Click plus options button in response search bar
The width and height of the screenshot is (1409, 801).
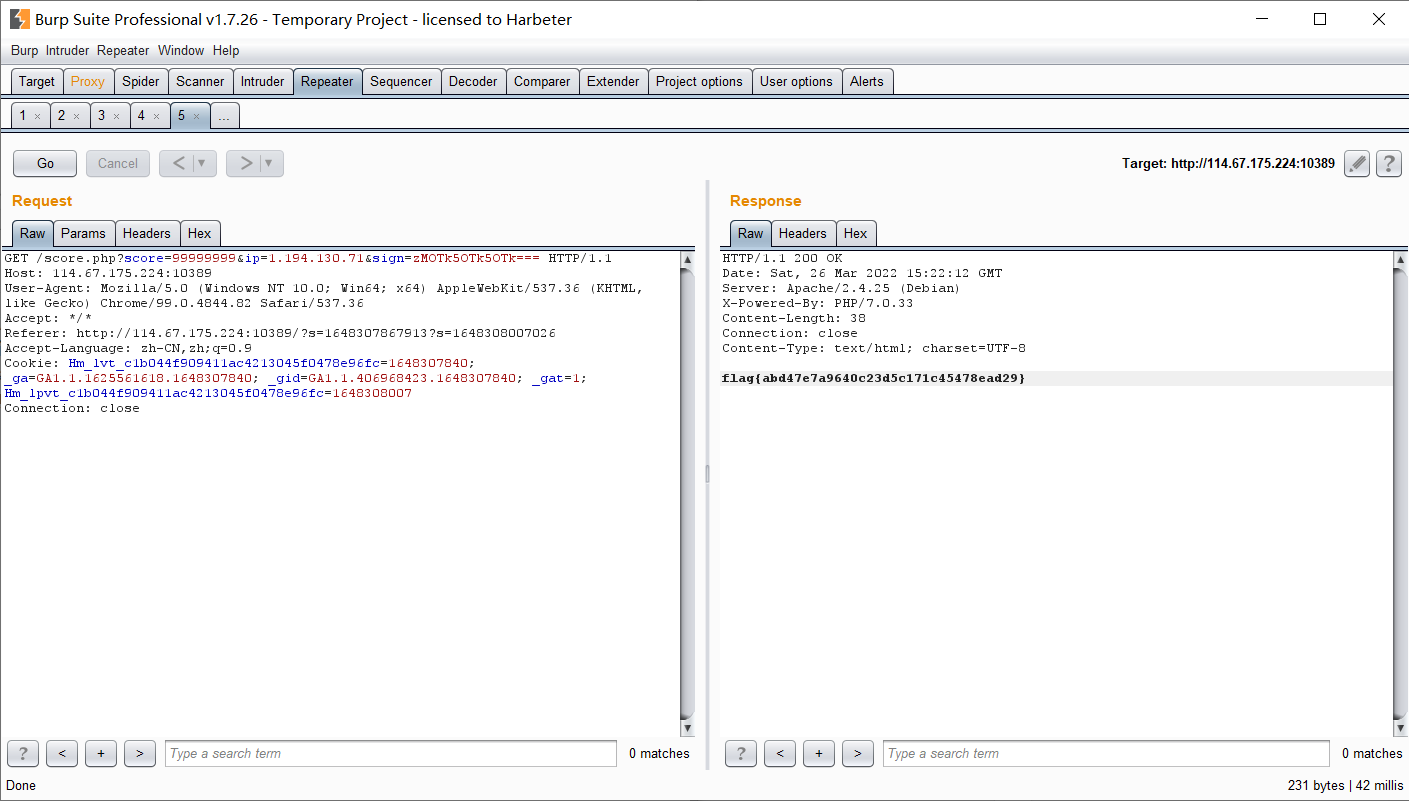819,753
